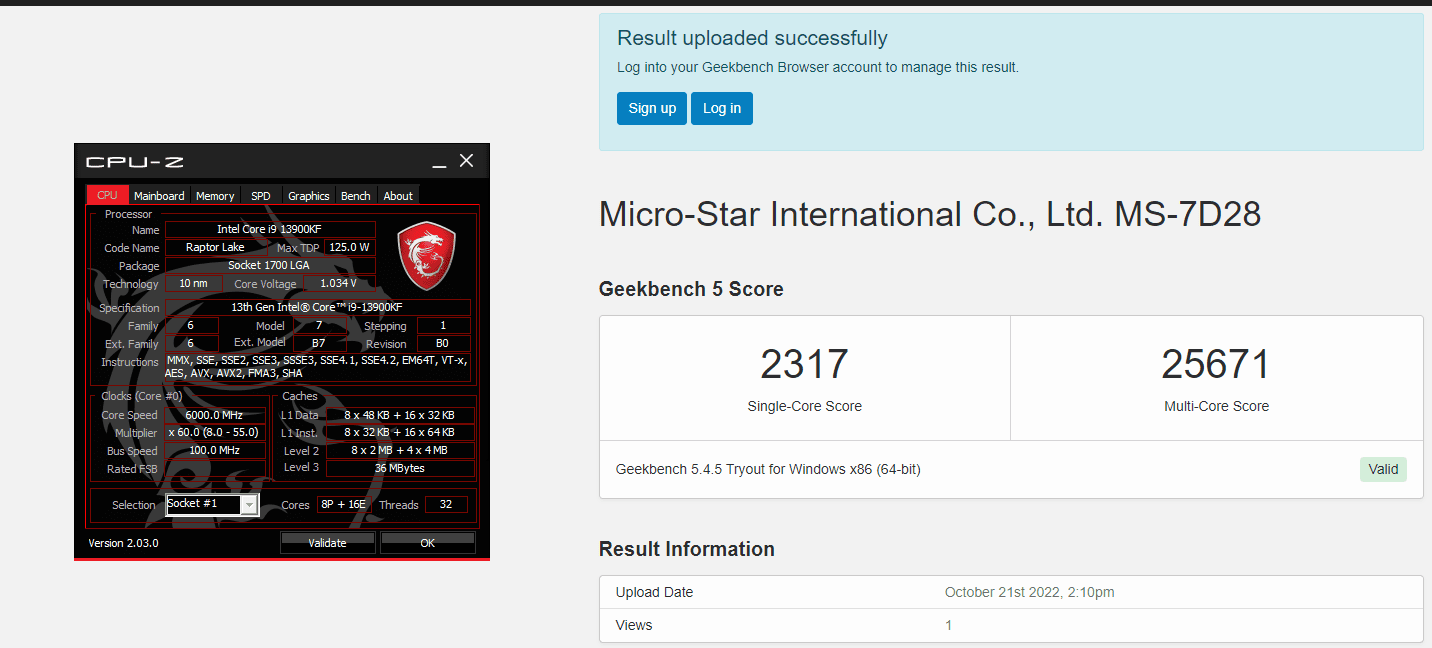Click the Socket 1700 LGA package value
This screenshot has height=648, width=1432.
(270, 265)
